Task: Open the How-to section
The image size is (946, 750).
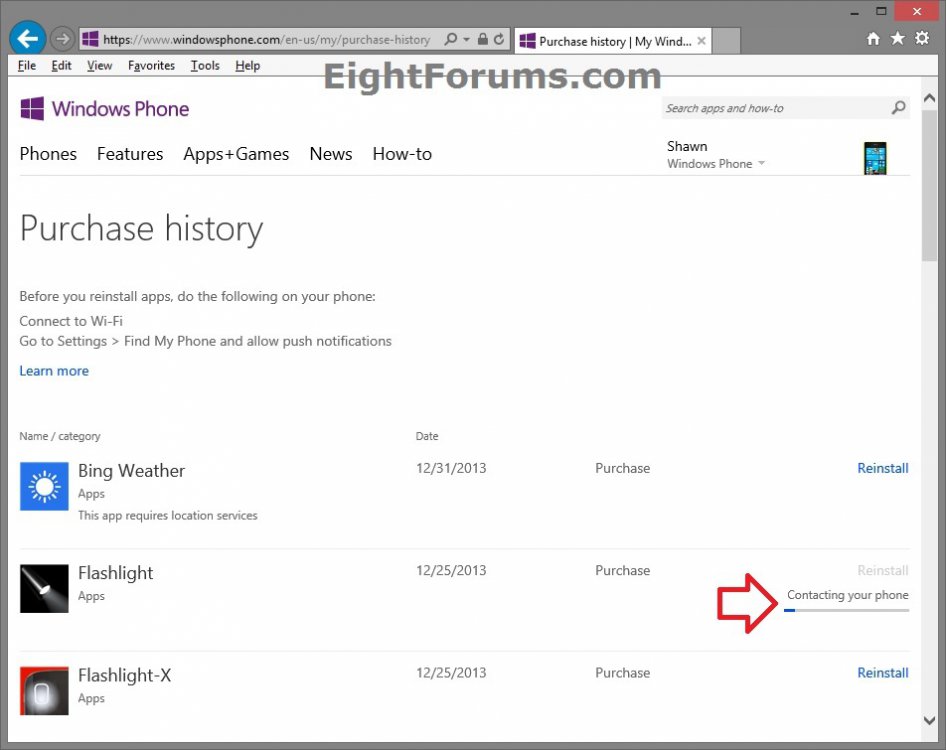Action: [402, 154]
